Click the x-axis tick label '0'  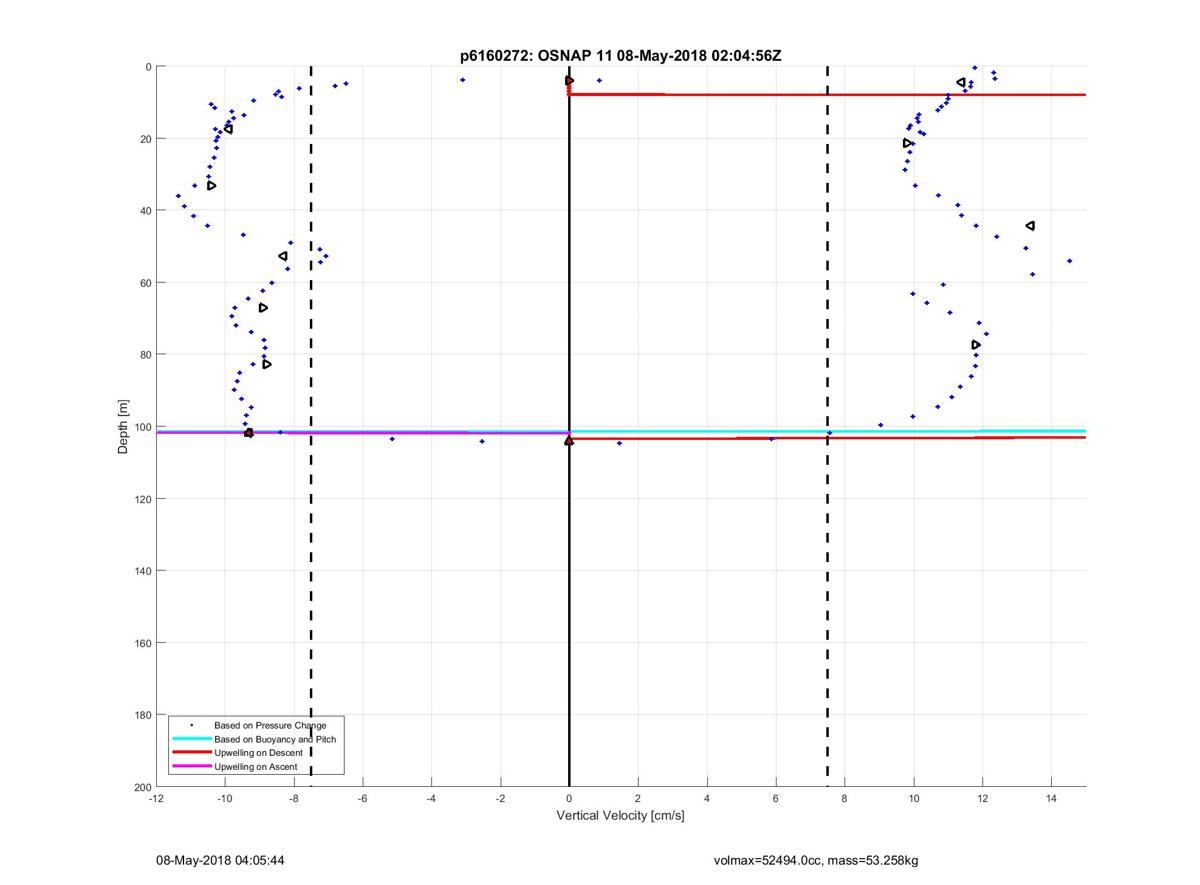coord(569,799)
